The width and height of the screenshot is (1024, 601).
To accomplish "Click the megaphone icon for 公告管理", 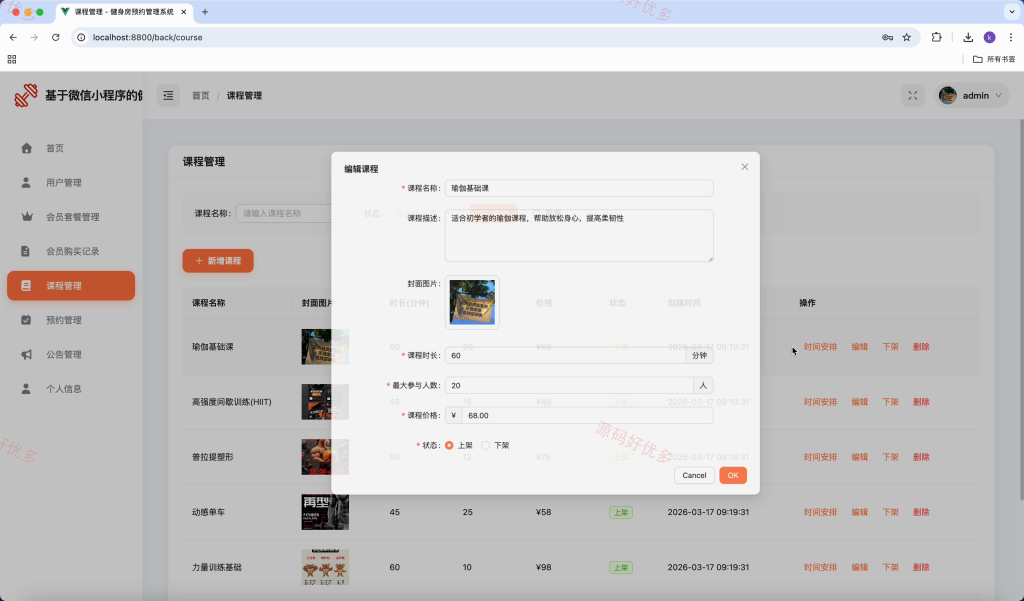I will [x=26, y=354].
